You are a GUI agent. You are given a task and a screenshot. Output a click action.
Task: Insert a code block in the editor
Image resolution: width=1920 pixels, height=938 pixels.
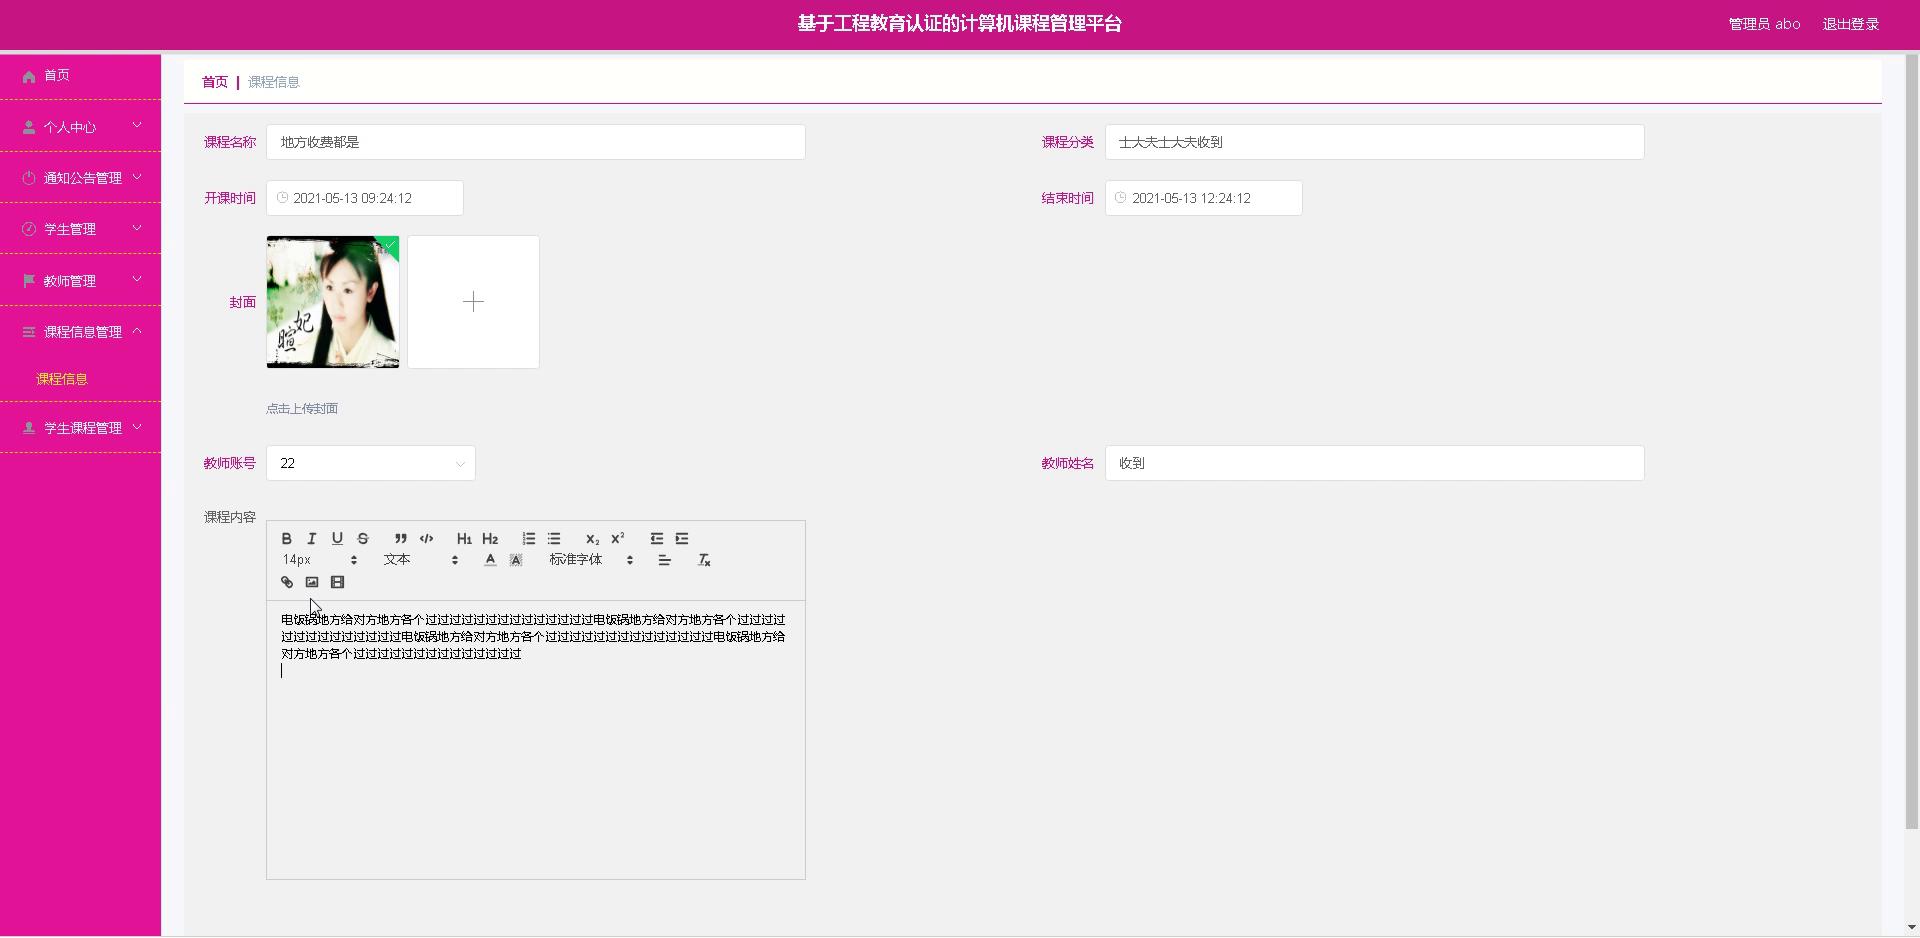(426, 538)
